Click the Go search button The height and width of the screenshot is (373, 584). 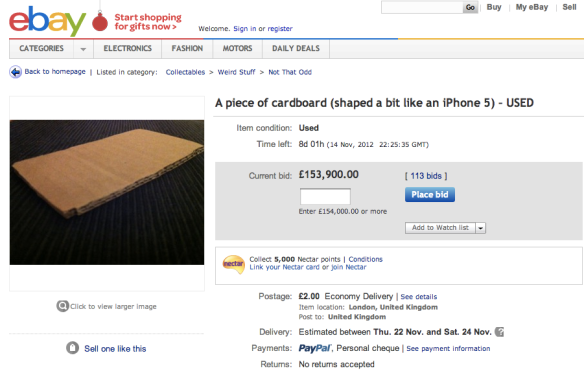470,7
